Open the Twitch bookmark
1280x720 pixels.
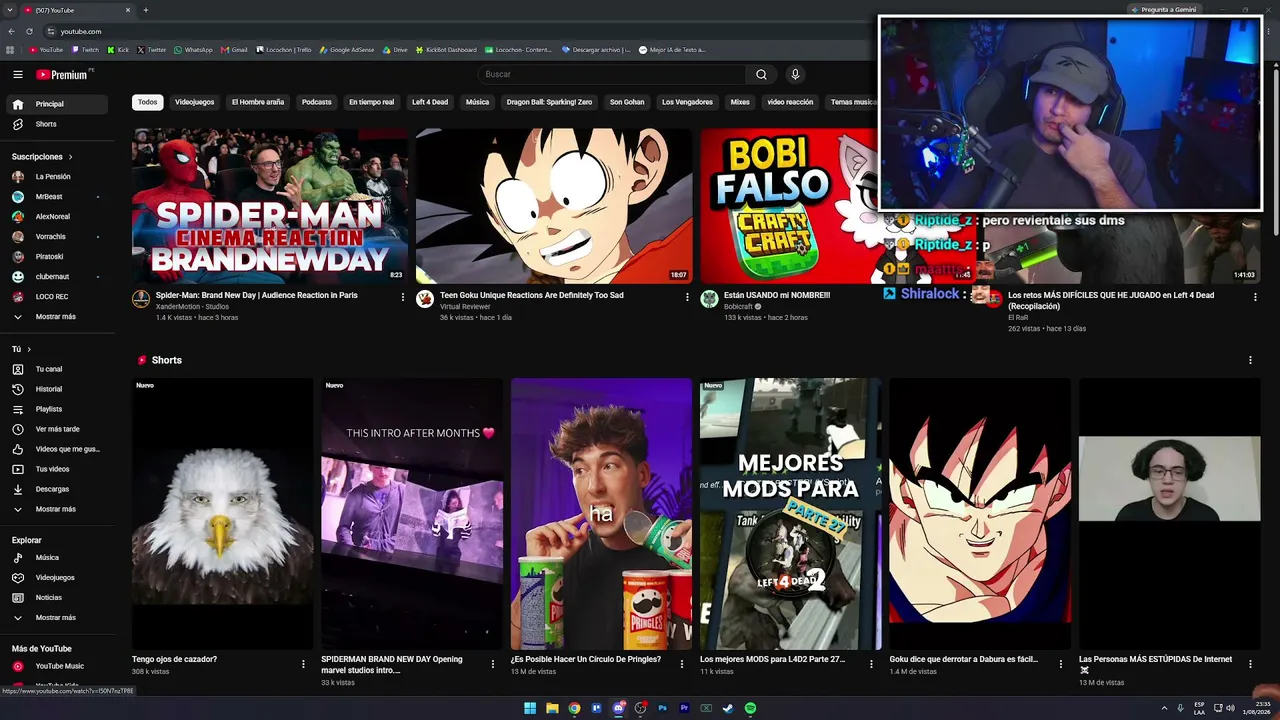[x=85, y=50]
